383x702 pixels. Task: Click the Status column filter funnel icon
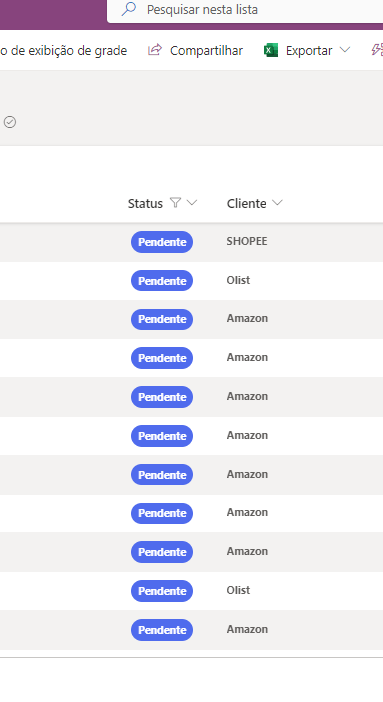point(175,203)
